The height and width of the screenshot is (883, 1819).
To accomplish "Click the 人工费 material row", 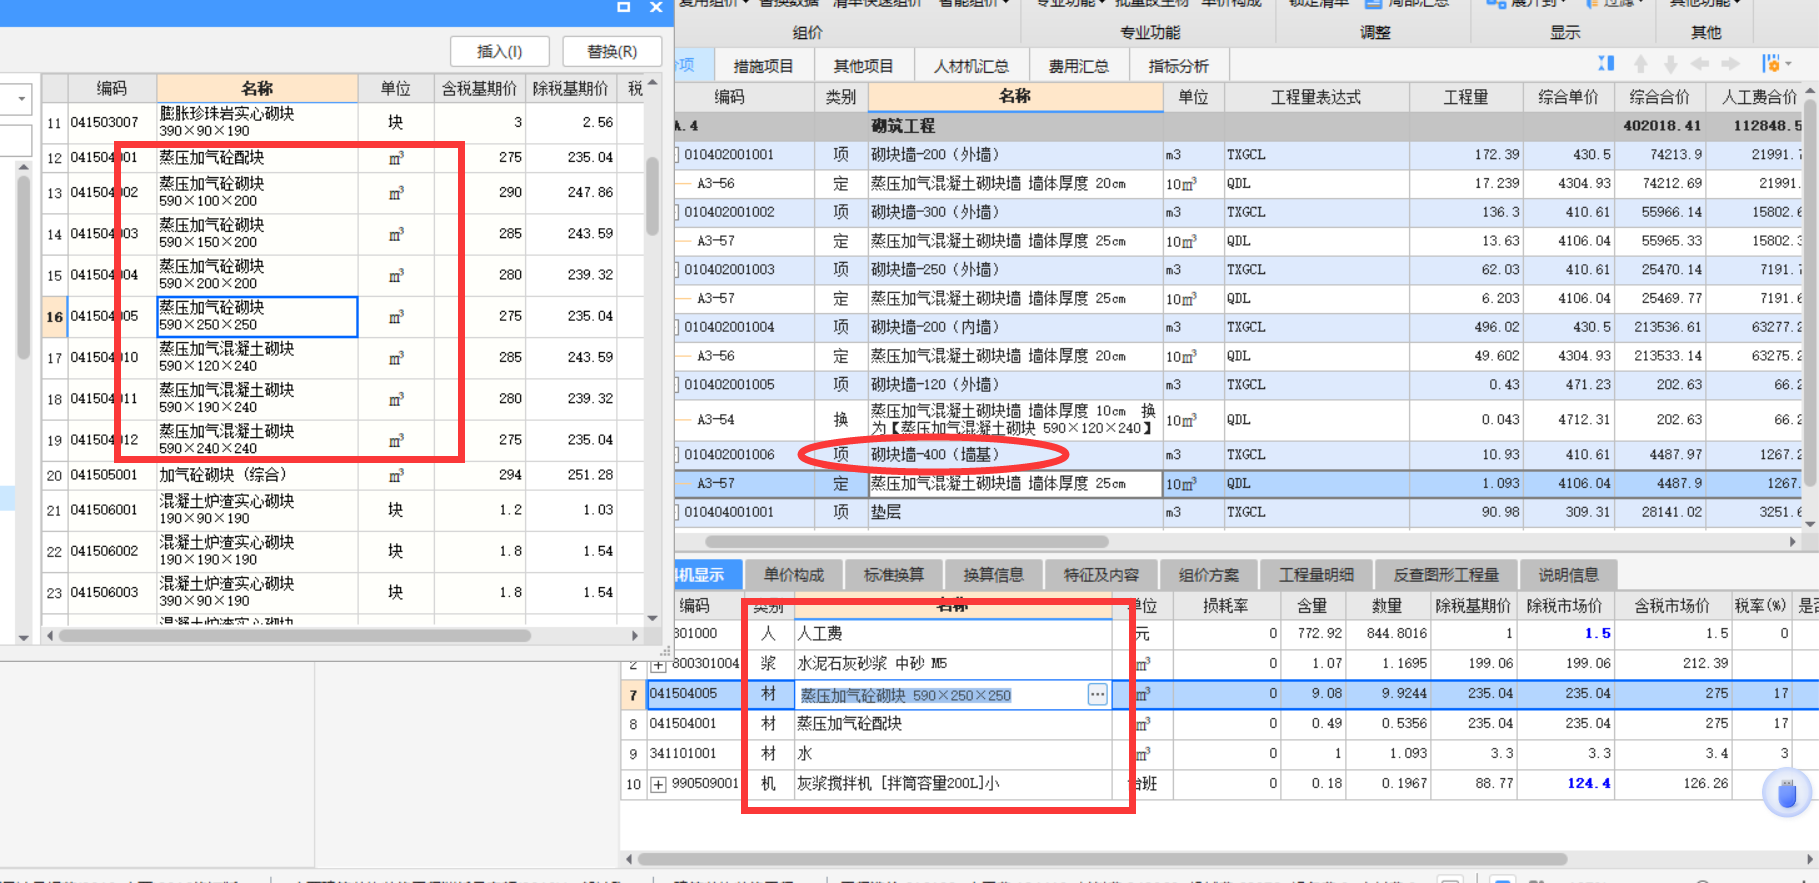I will click(1219, 633).
